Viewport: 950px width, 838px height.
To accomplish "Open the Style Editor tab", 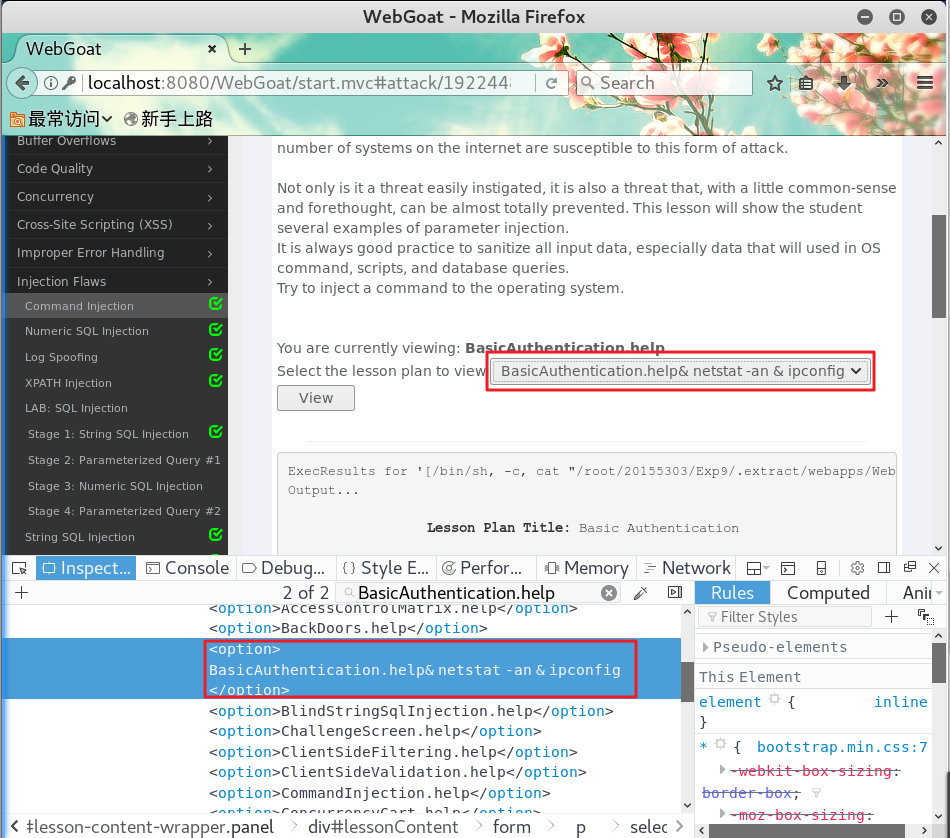I will (386, 568).
